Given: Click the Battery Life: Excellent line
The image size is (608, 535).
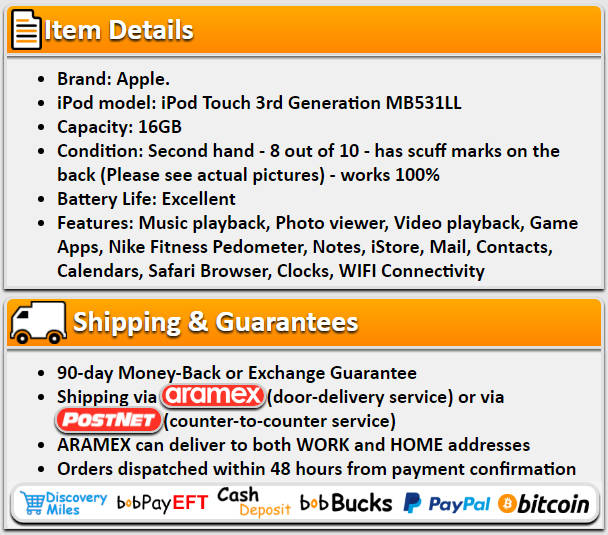Looking at the screenshot, I should 146,199.
